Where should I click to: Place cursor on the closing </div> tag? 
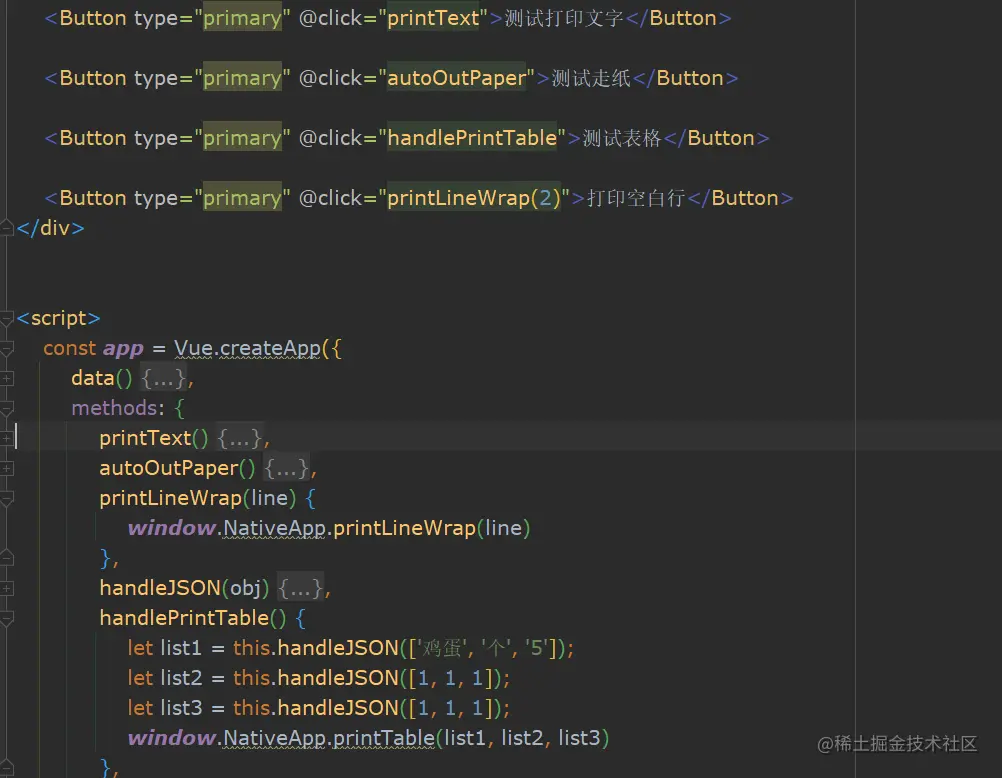[50, 228]
